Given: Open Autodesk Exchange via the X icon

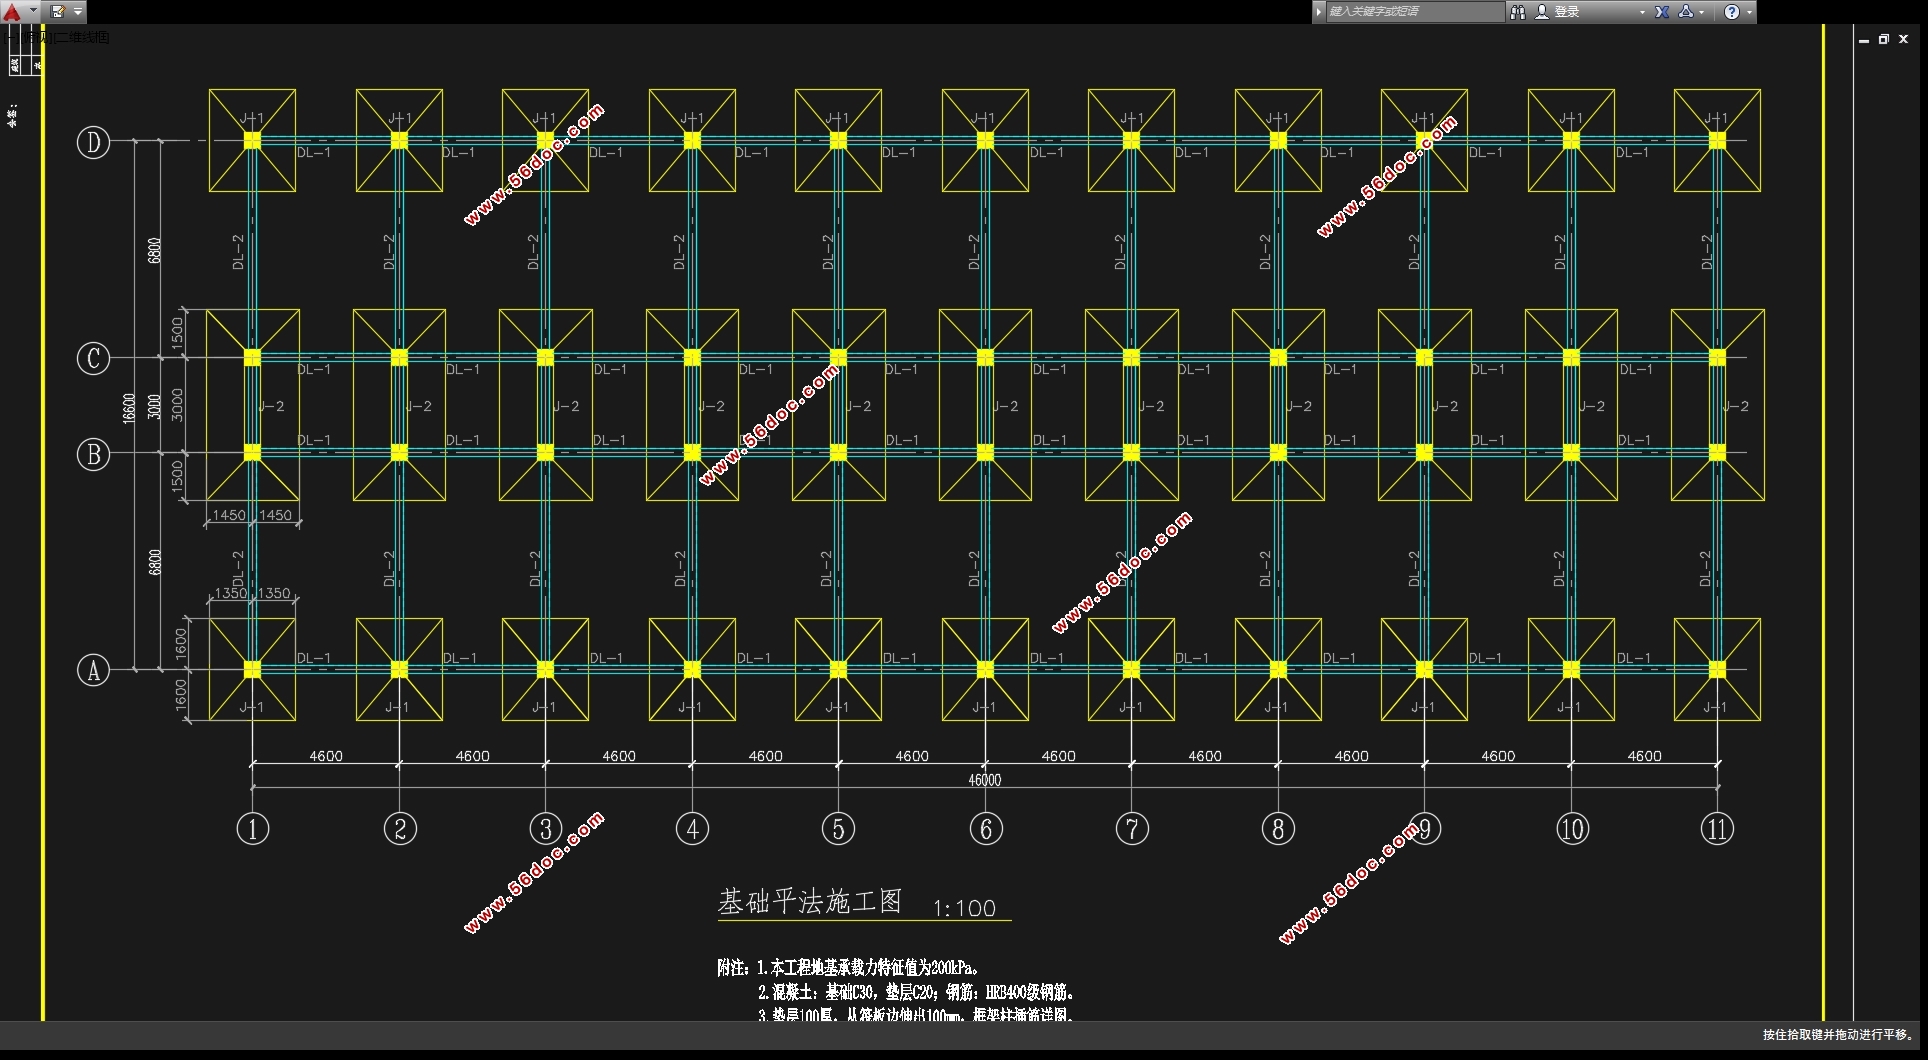Looking at the screenshot, I should click(1662, 12).
